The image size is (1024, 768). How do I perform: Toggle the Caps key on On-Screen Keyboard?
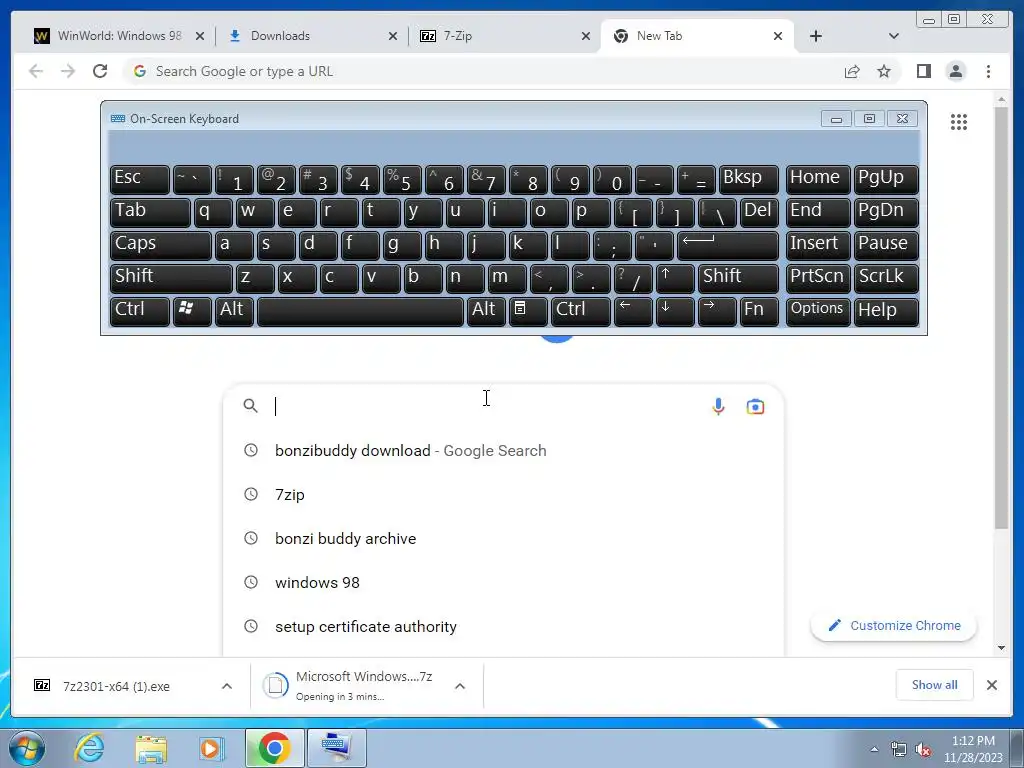[x=161, y=246]
